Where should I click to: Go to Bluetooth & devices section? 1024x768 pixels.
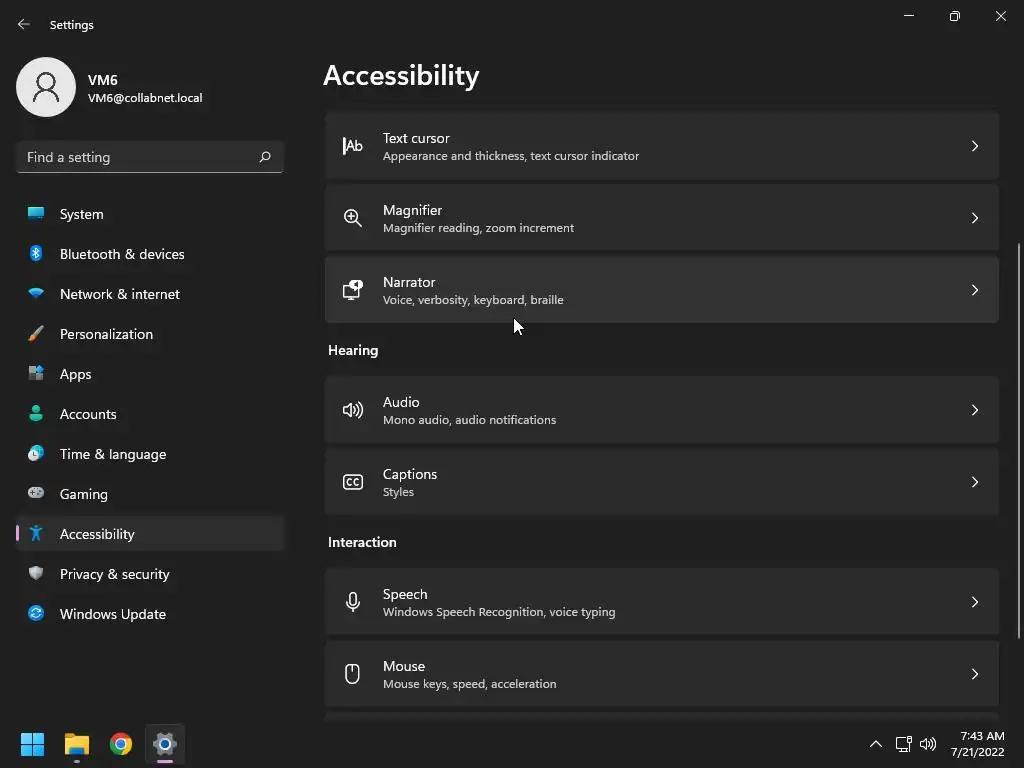click(x=122, y=254)
